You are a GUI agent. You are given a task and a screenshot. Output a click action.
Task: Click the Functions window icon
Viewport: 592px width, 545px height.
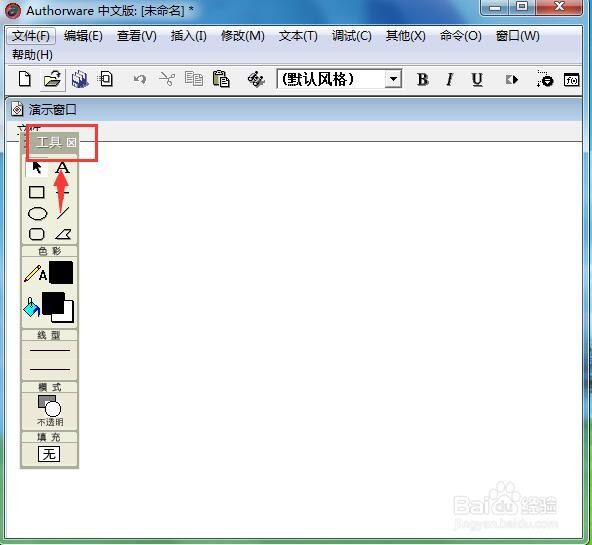tap(571, 80)
